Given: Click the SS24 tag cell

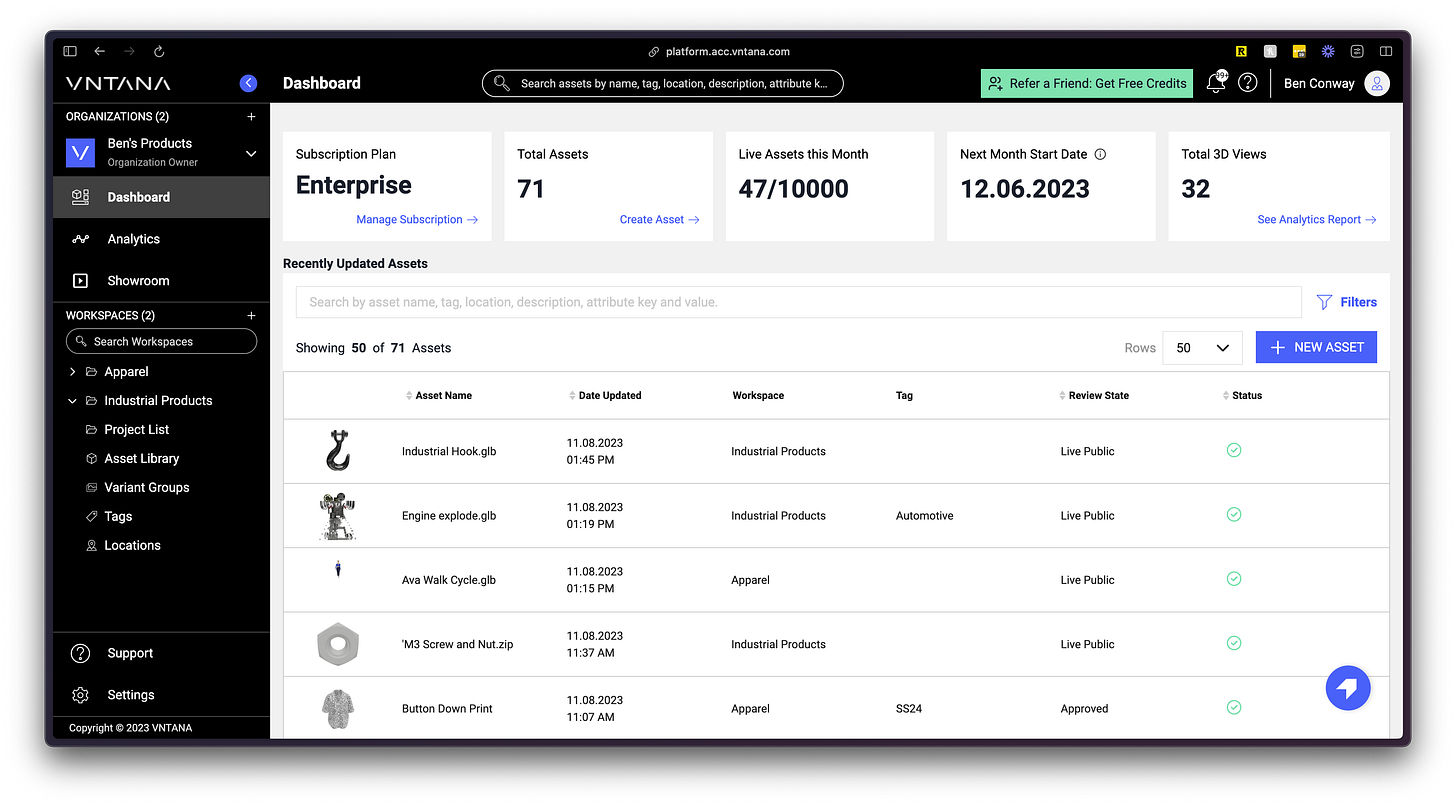Looking at the screenshot, I should point(909,709).
